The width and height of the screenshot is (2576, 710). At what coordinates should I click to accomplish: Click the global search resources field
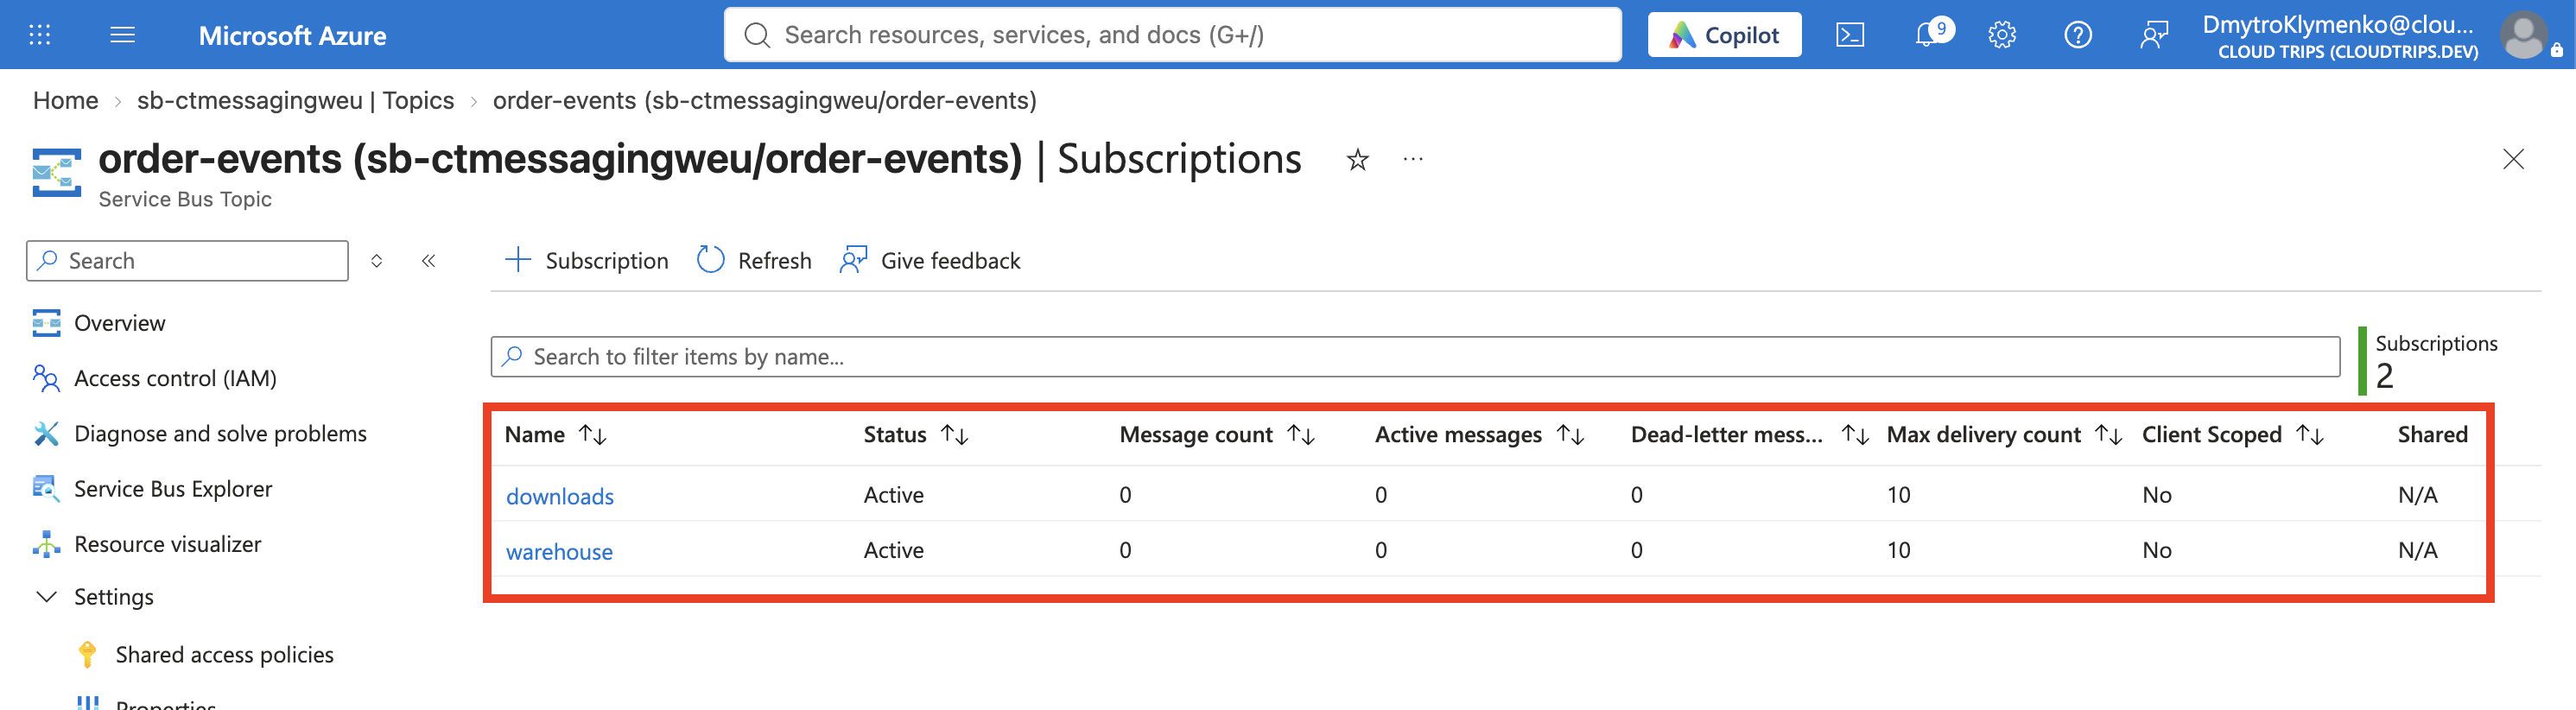pyautogui.click(x=1172, y=35)
